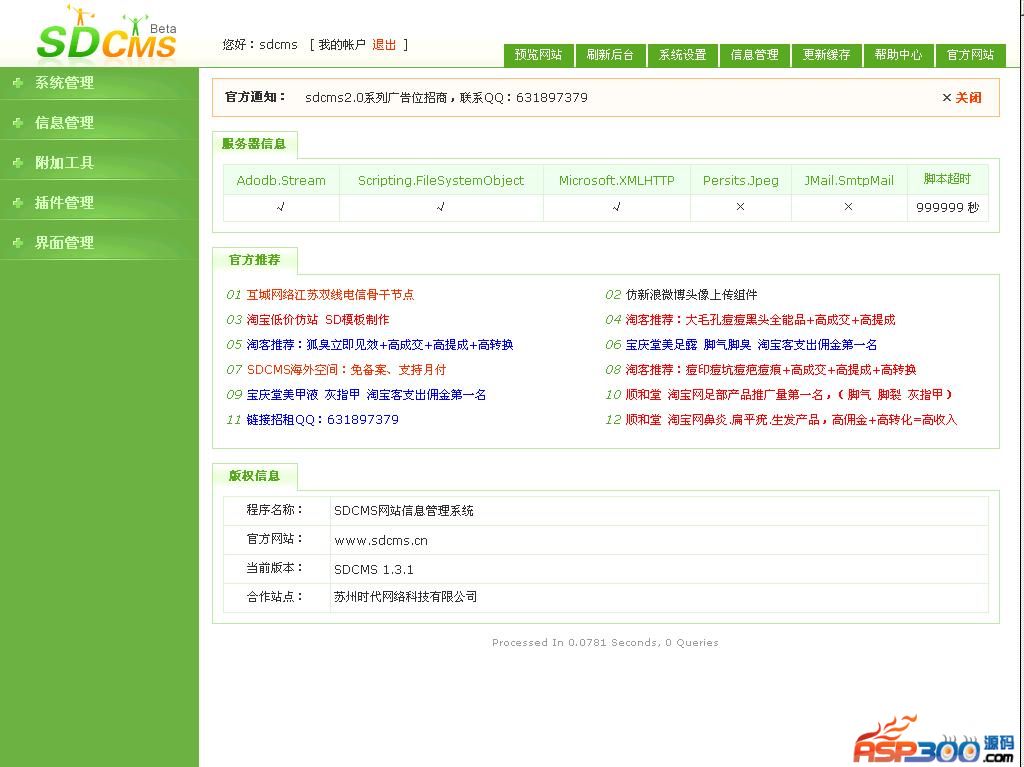Viewport: 1024px width, 767px height.
Task: Click the 程序名称 label
Action: [274, 510]
